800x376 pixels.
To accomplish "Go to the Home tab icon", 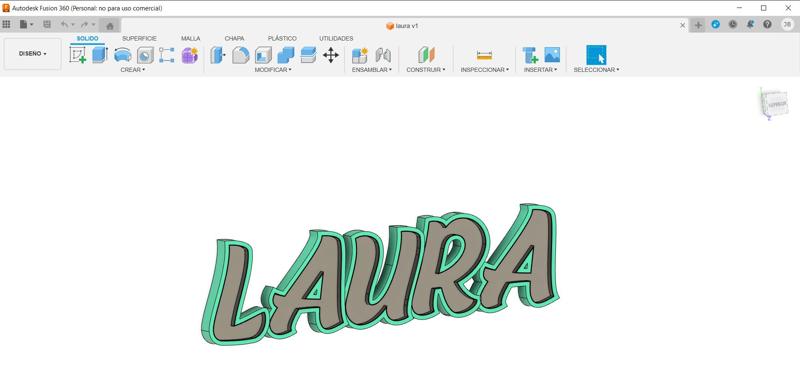I will (x=110, y=26).
